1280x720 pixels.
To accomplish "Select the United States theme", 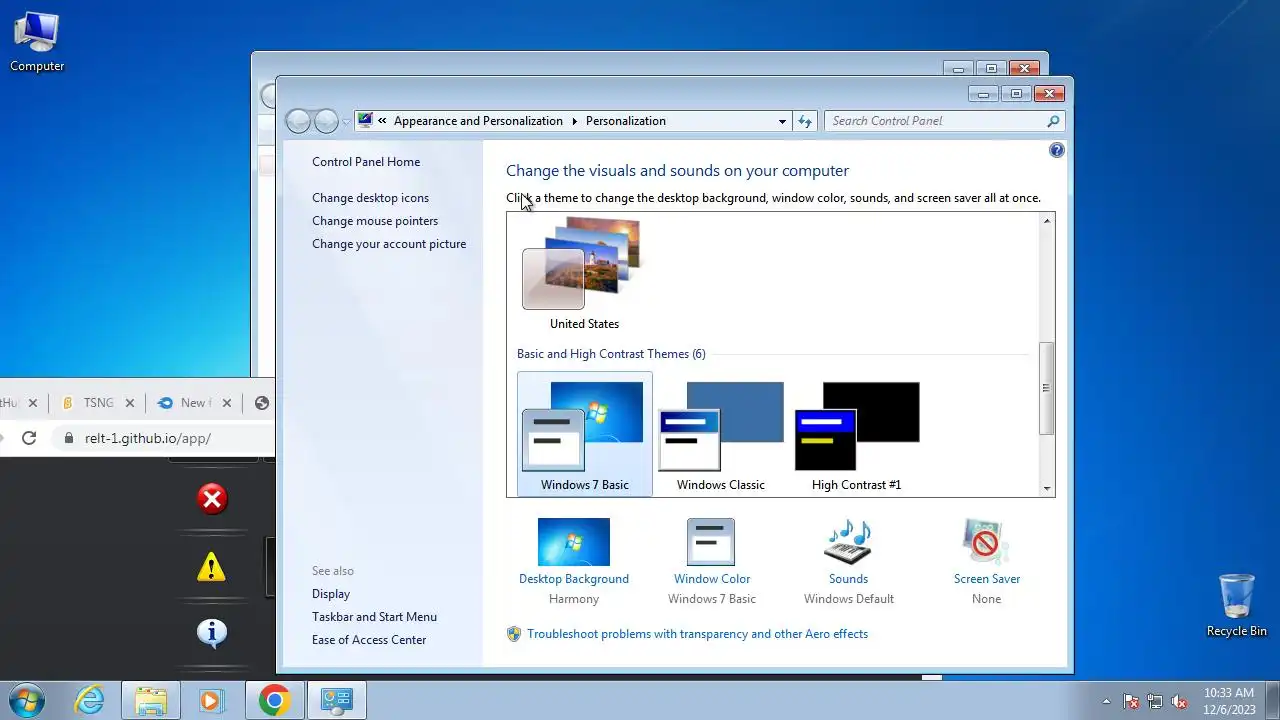I will [584, 274].
